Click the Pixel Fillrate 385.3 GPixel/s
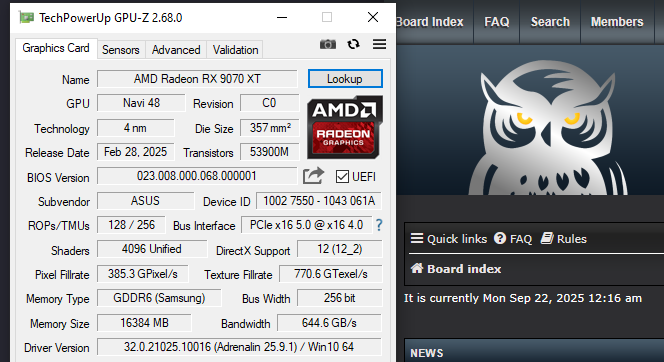Viewport: 664px width, 362px height. click(143, 274)
